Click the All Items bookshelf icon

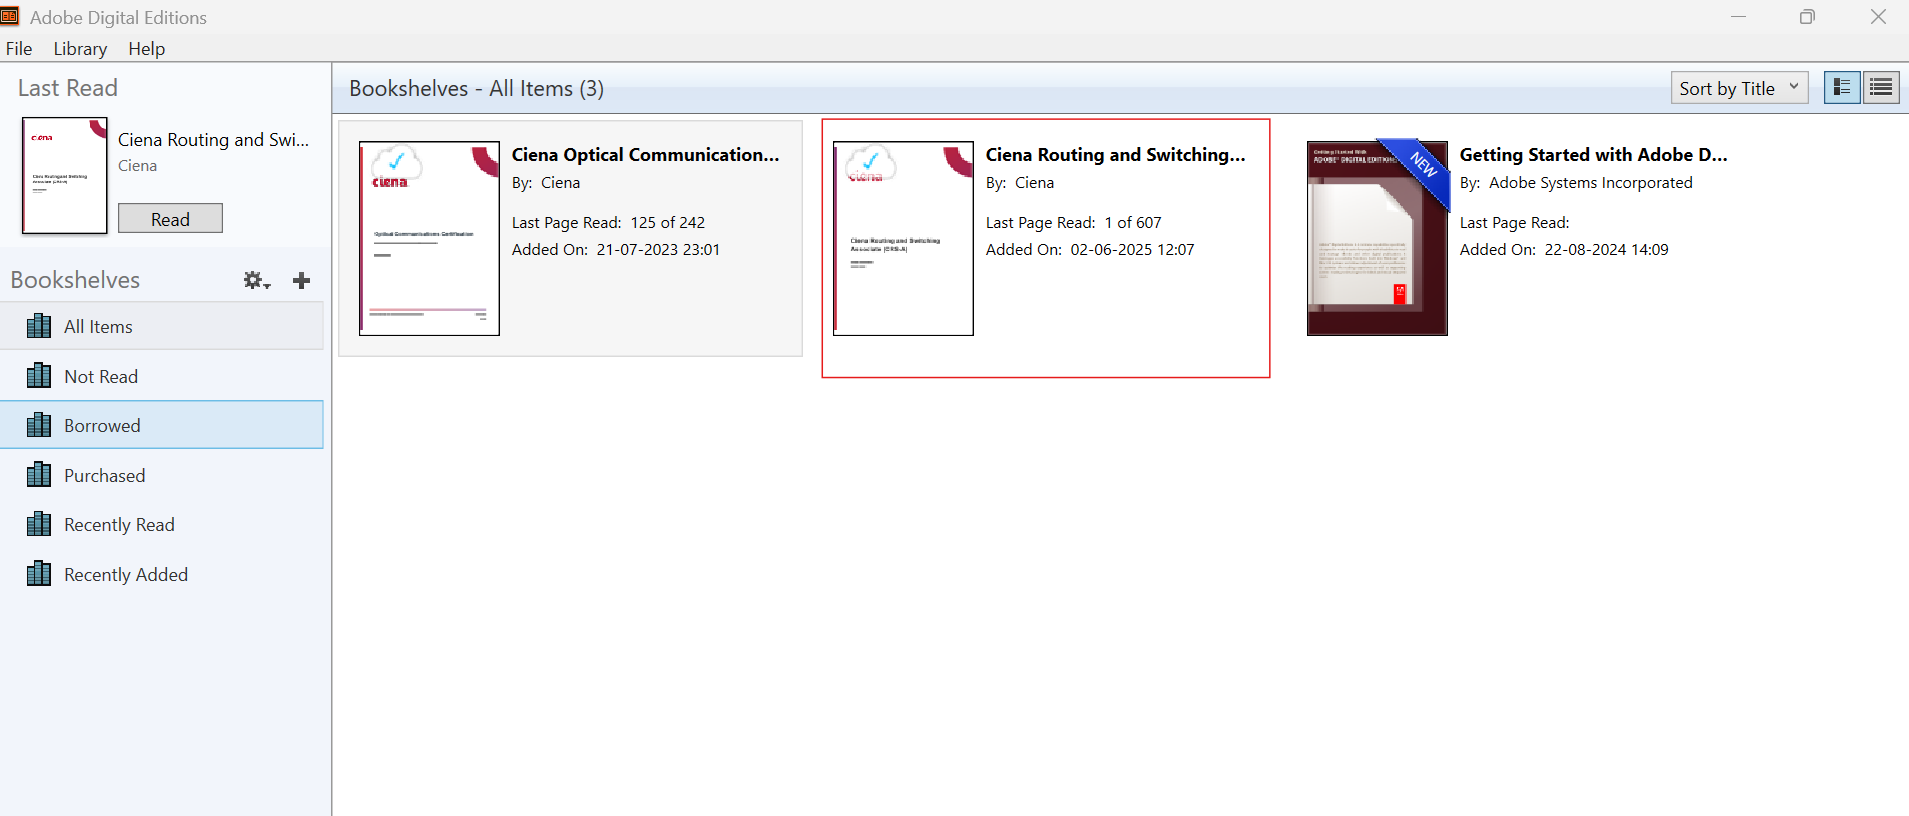[39, 326]
